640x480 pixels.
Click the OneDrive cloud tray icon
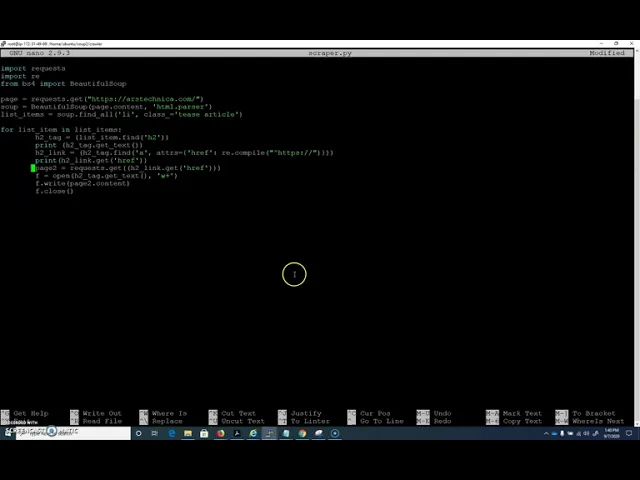pyautogui.click(x=554, y=433)
